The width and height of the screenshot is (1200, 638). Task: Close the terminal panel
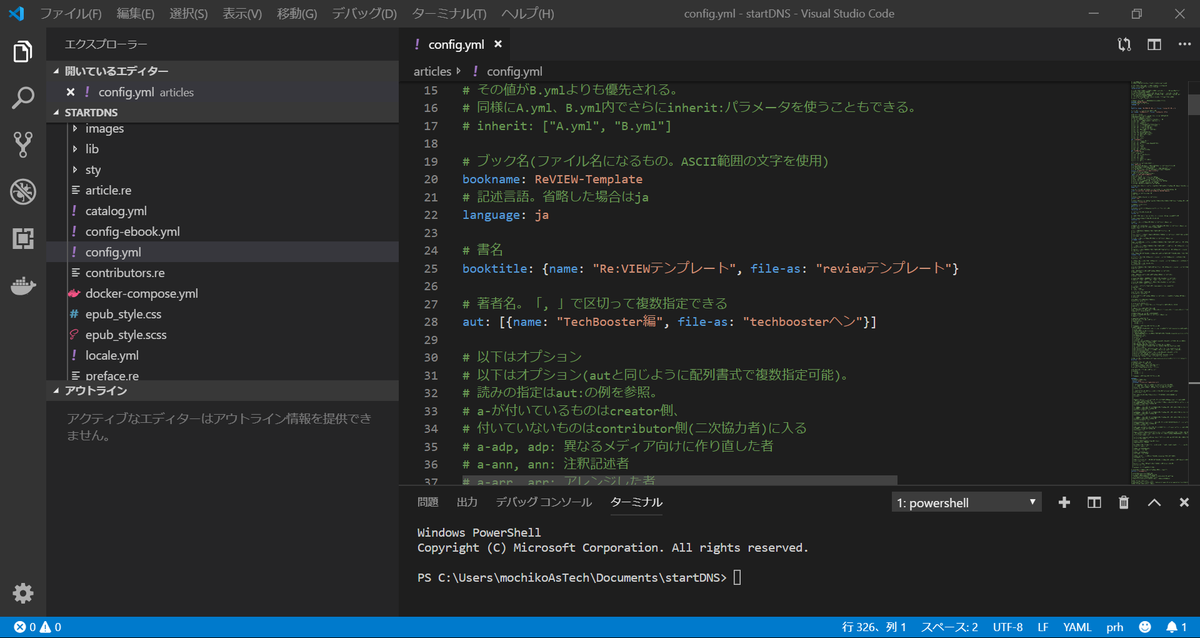coord(1184,502)
